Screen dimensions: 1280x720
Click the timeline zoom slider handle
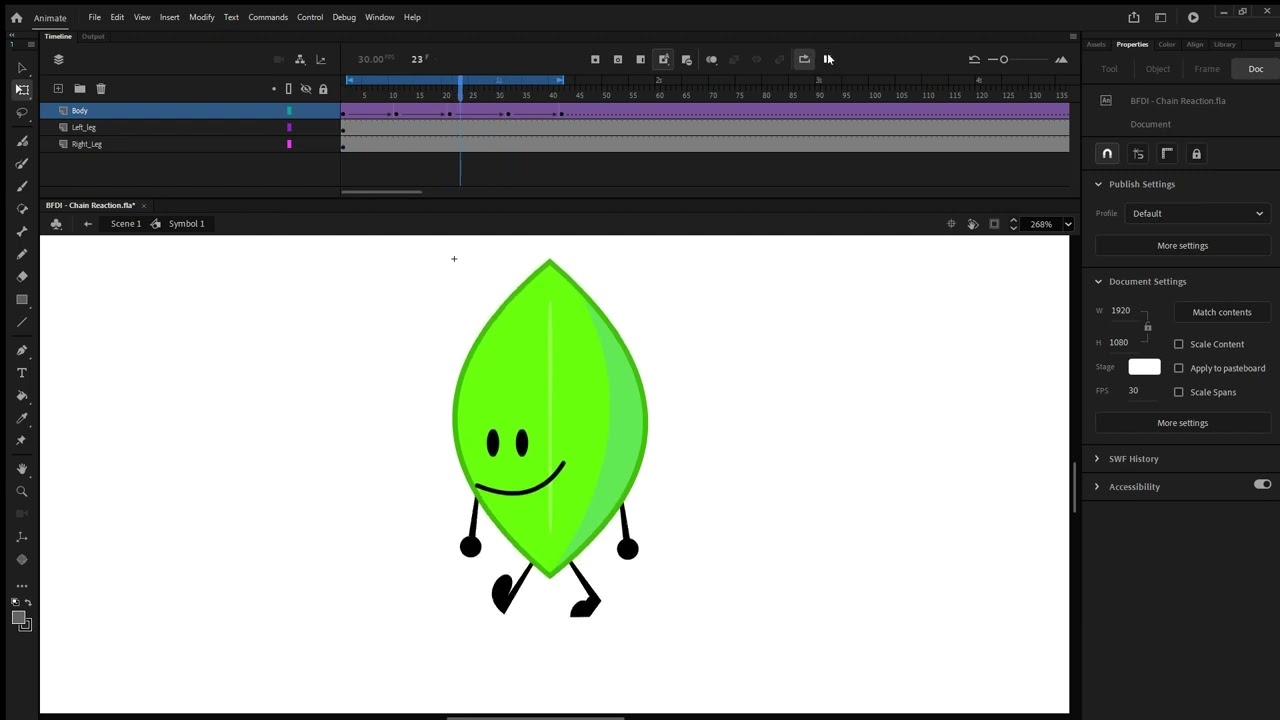click(x=1004, y=60)
